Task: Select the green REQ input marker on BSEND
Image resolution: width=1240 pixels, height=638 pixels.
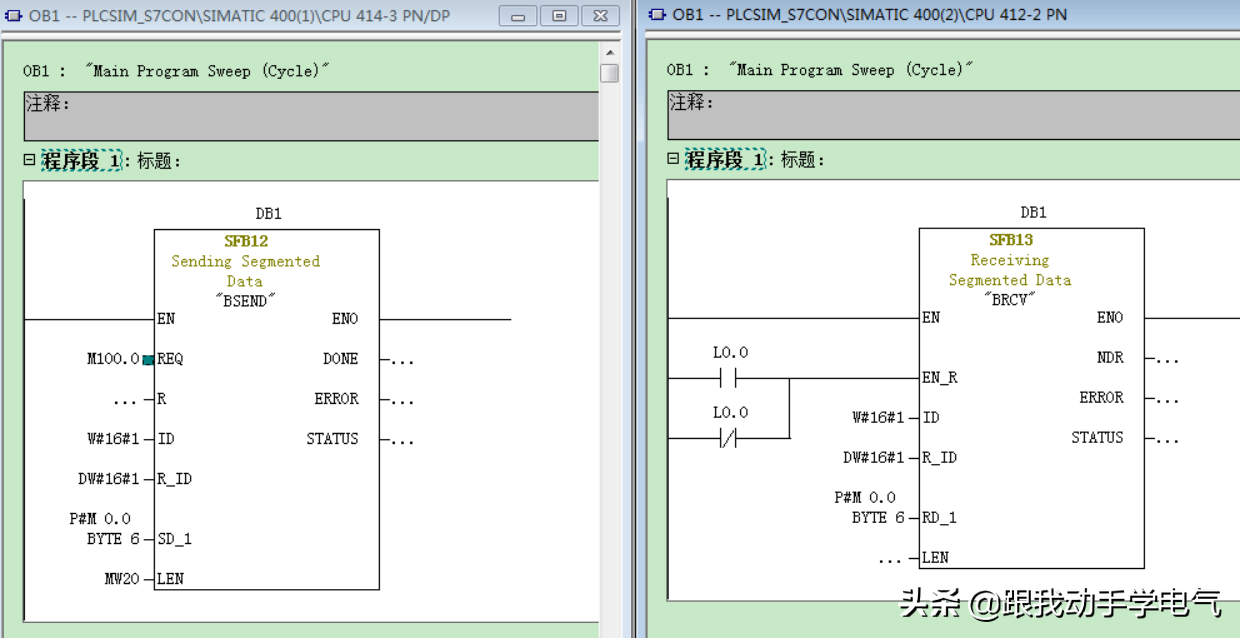Action: [148, 359]
